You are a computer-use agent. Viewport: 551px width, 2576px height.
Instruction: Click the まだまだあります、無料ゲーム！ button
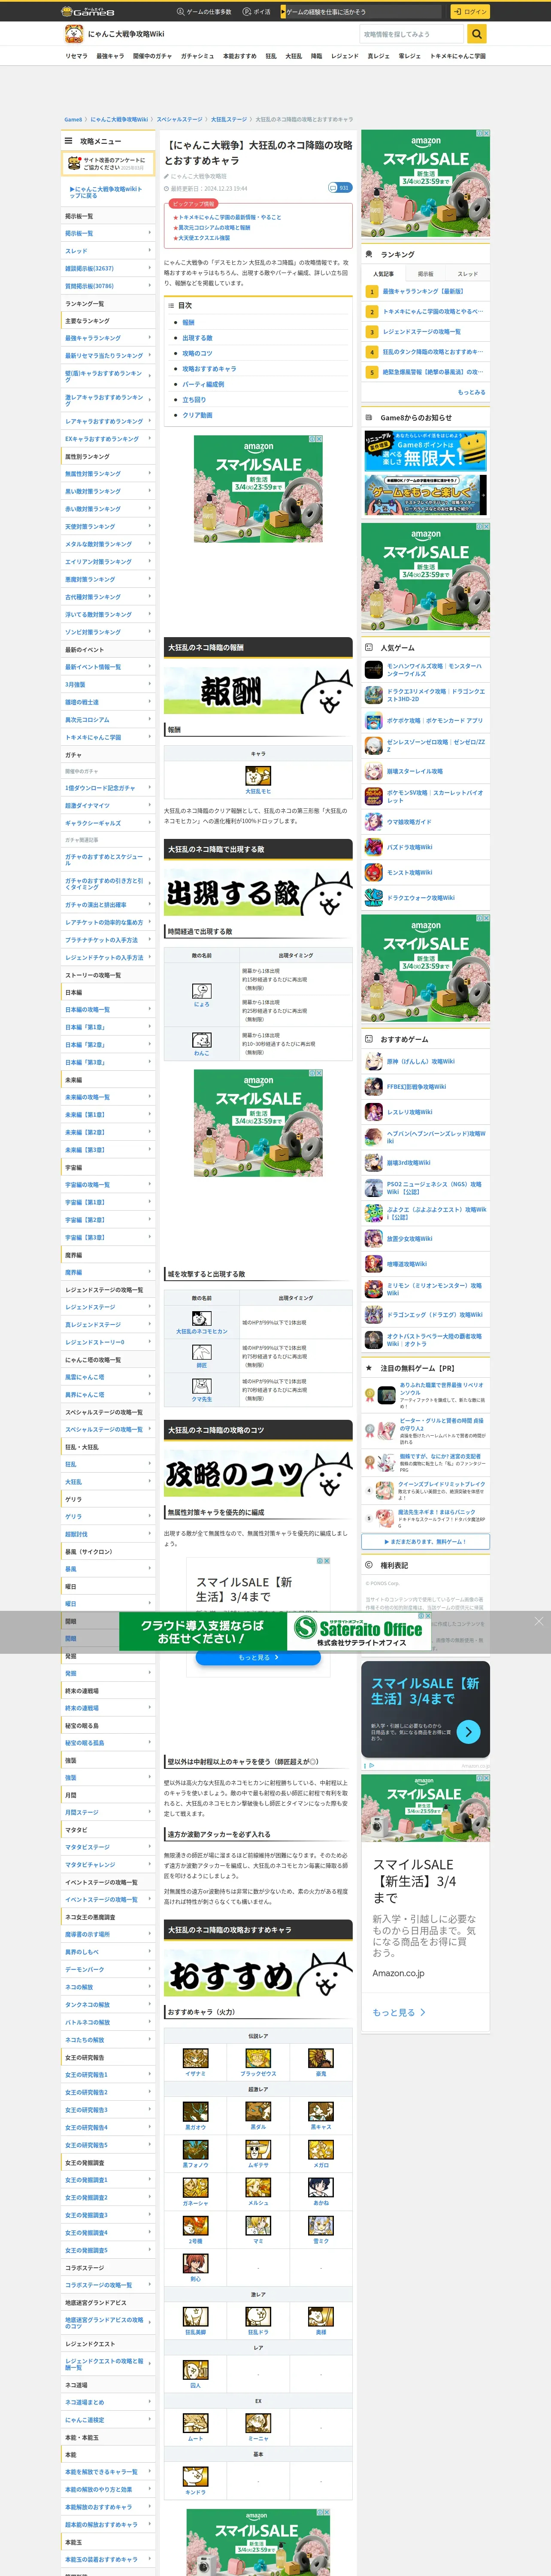click(426, 1542)
